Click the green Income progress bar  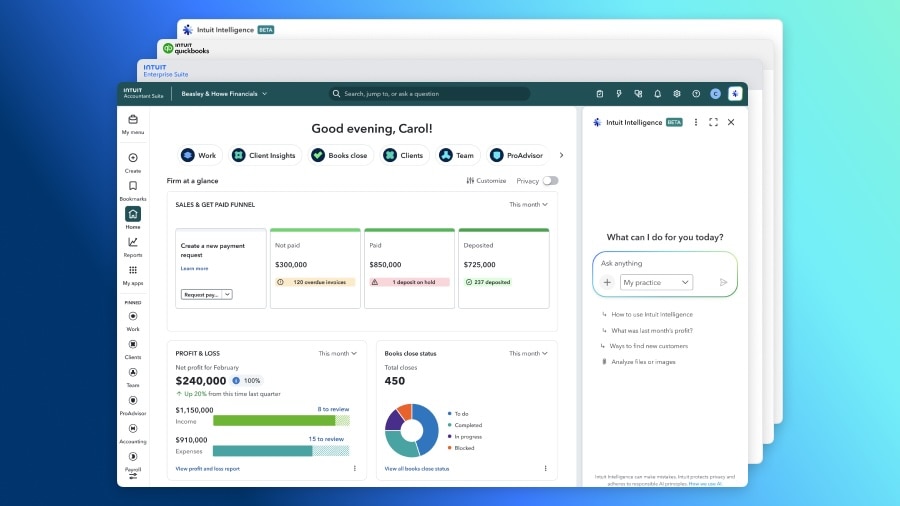[274, 421]
